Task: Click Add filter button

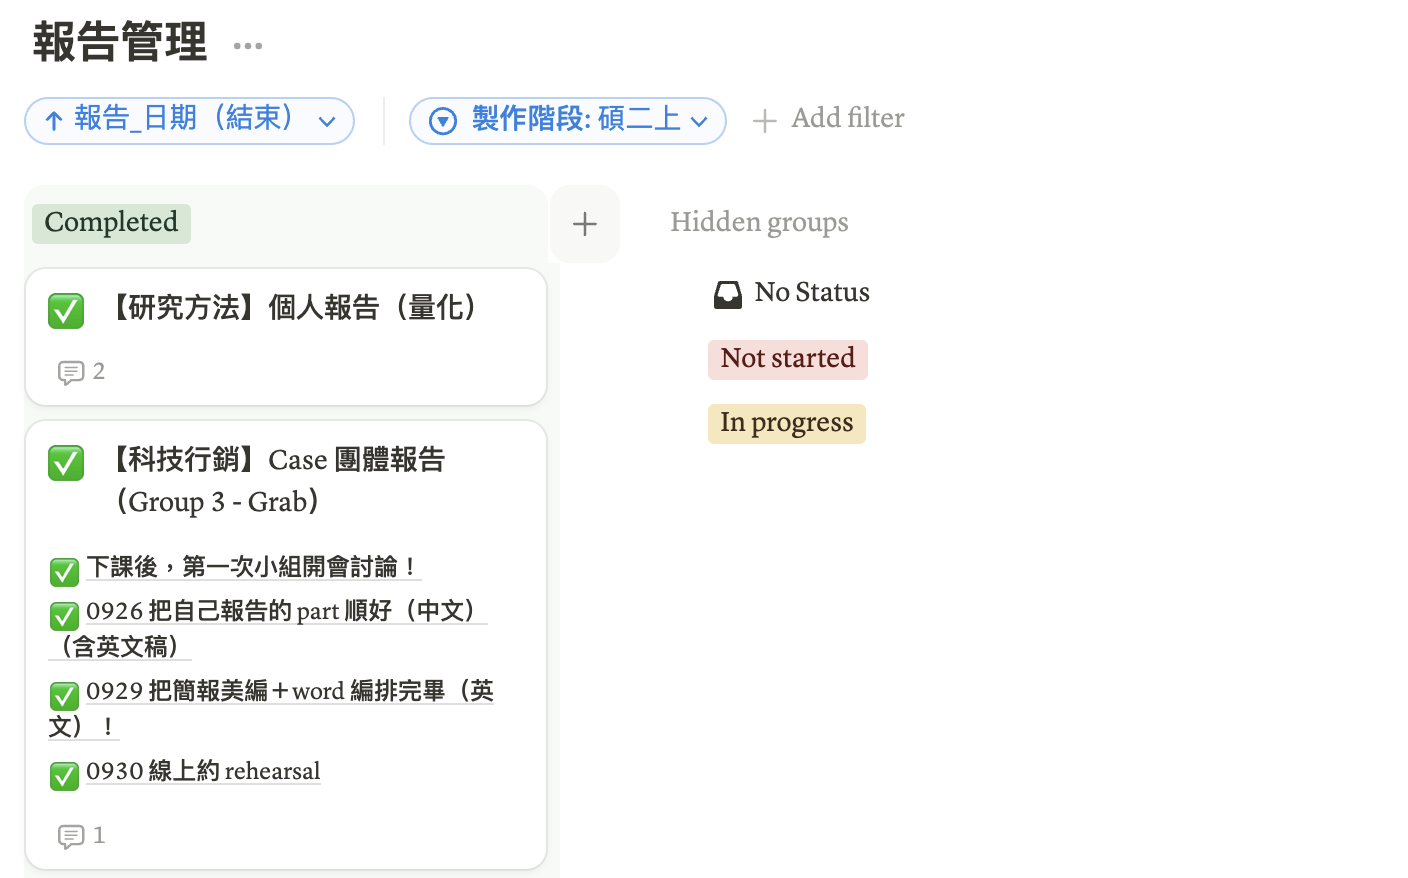Action: [x=829, y=119]
